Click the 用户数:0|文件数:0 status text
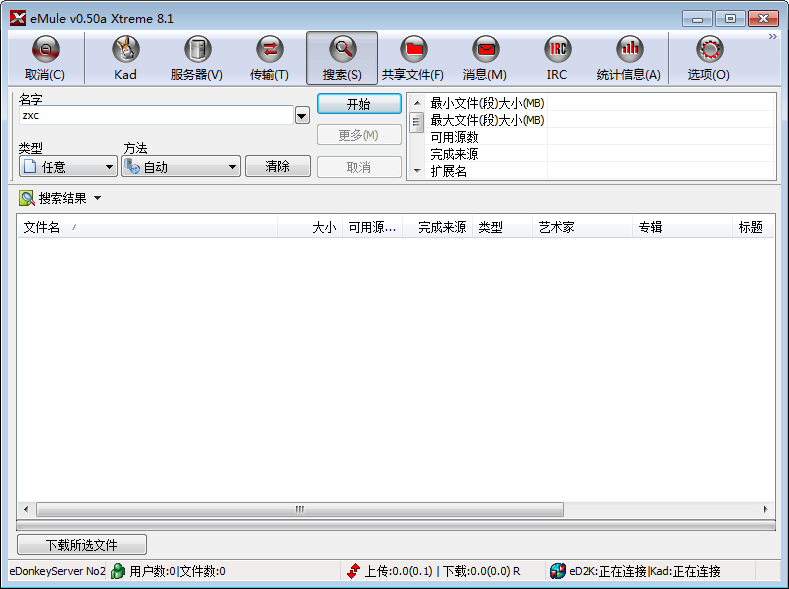Screen dimensions: 789x589 (x=178, y=571)
